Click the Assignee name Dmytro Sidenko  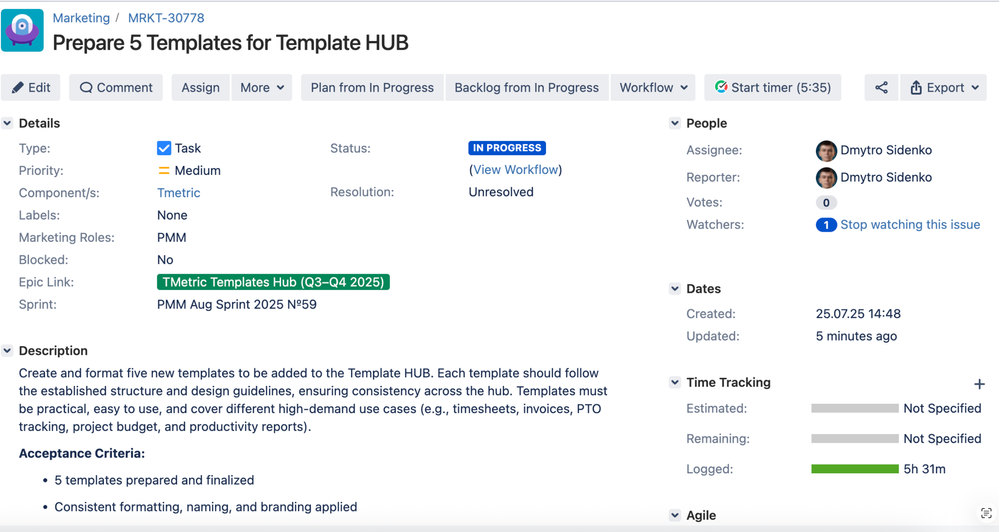point(886,150)
